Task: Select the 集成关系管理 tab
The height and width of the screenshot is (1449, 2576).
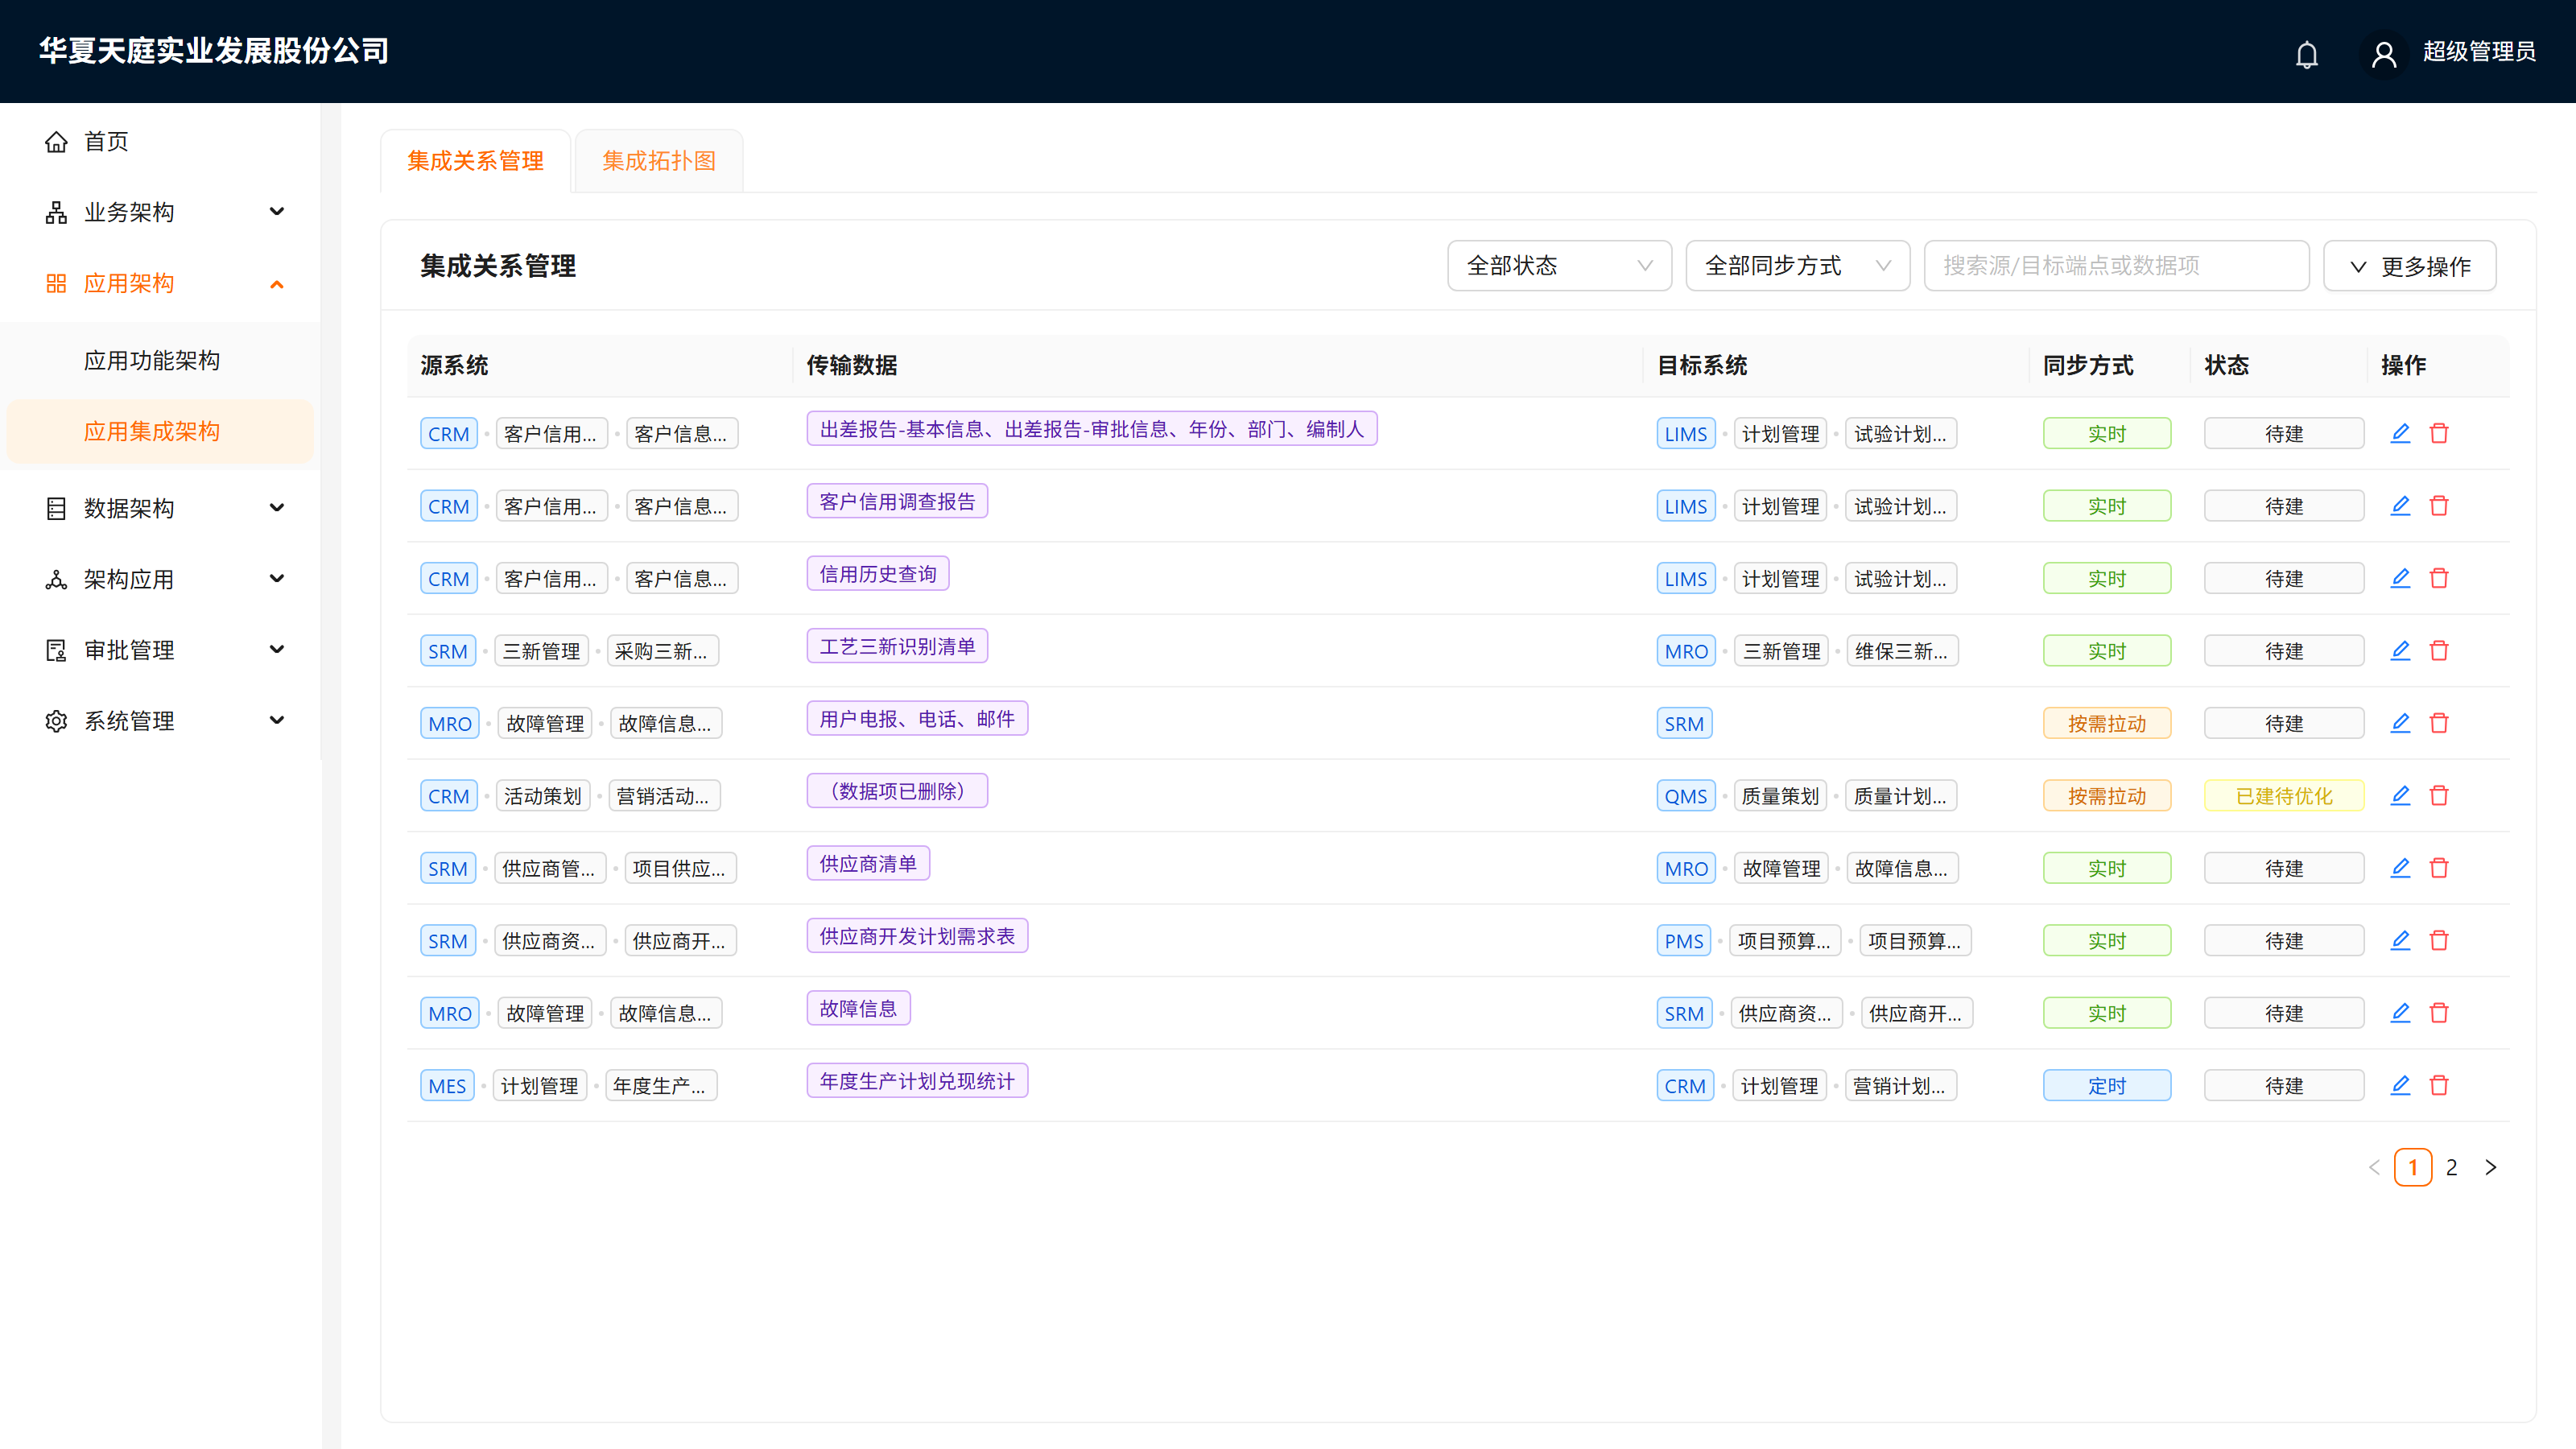Action: coord(475,161)
